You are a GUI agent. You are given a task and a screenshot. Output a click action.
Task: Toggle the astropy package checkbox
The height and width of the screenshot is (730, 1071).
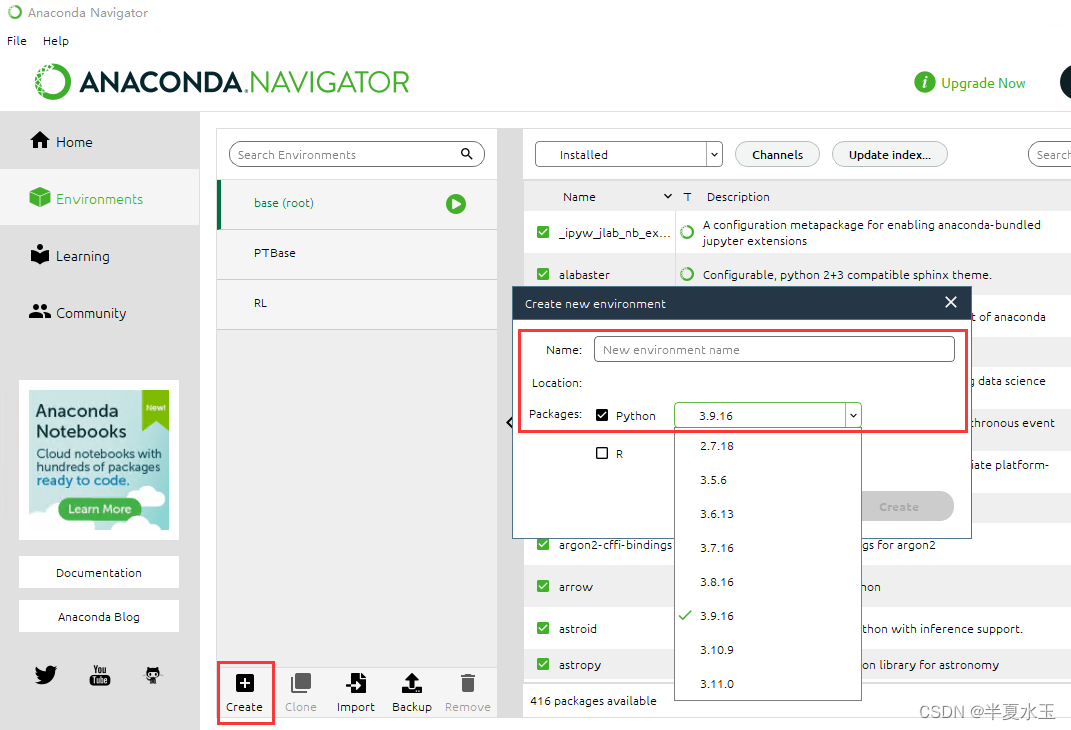(543, 664)
